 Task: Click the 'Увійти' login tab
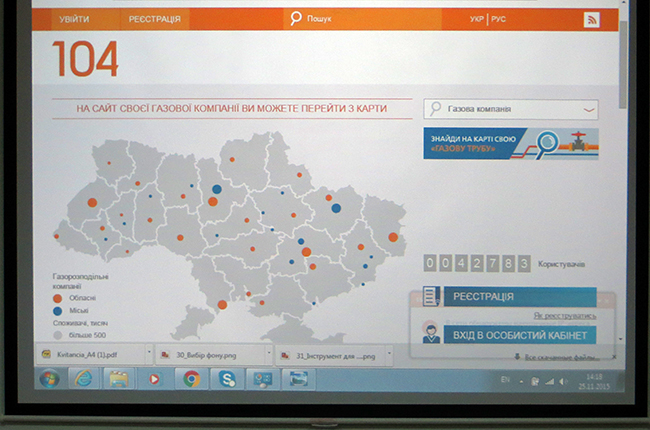[73, 19]
